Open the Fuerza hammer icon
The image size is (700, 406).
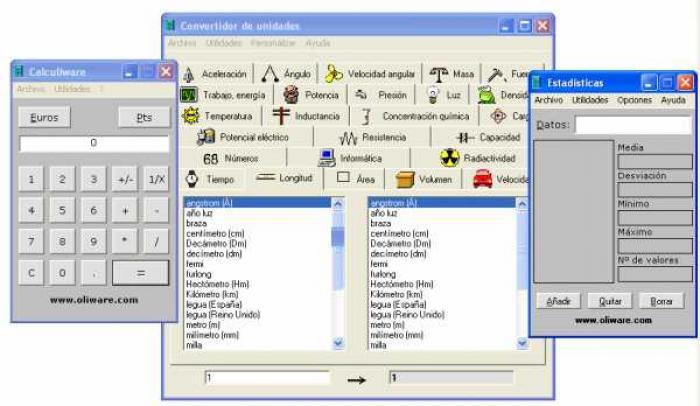[496, 75]
